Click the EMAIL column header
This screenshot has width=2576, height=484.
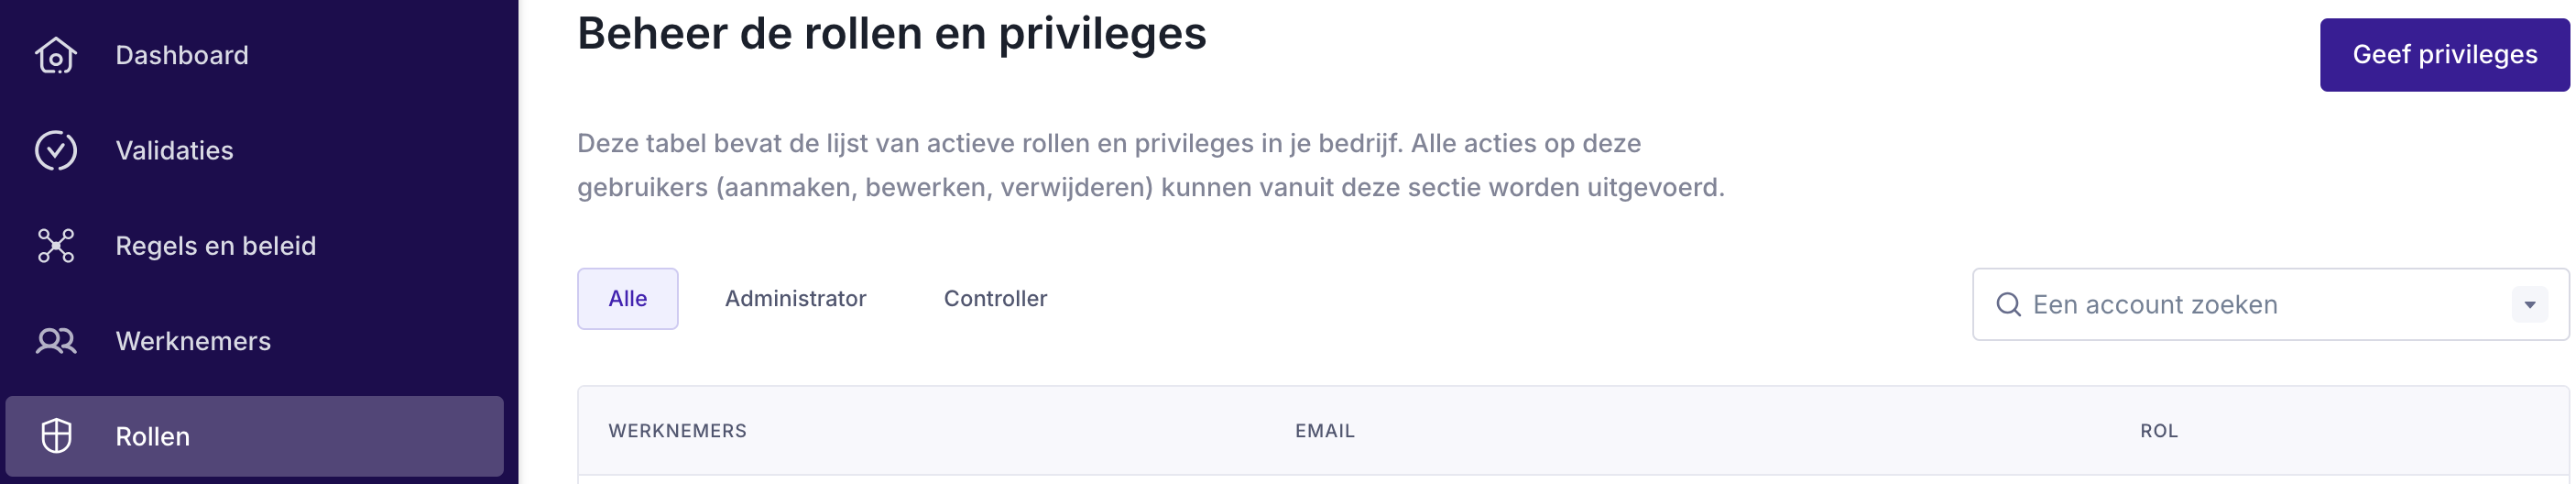[x=1324, y=431]
